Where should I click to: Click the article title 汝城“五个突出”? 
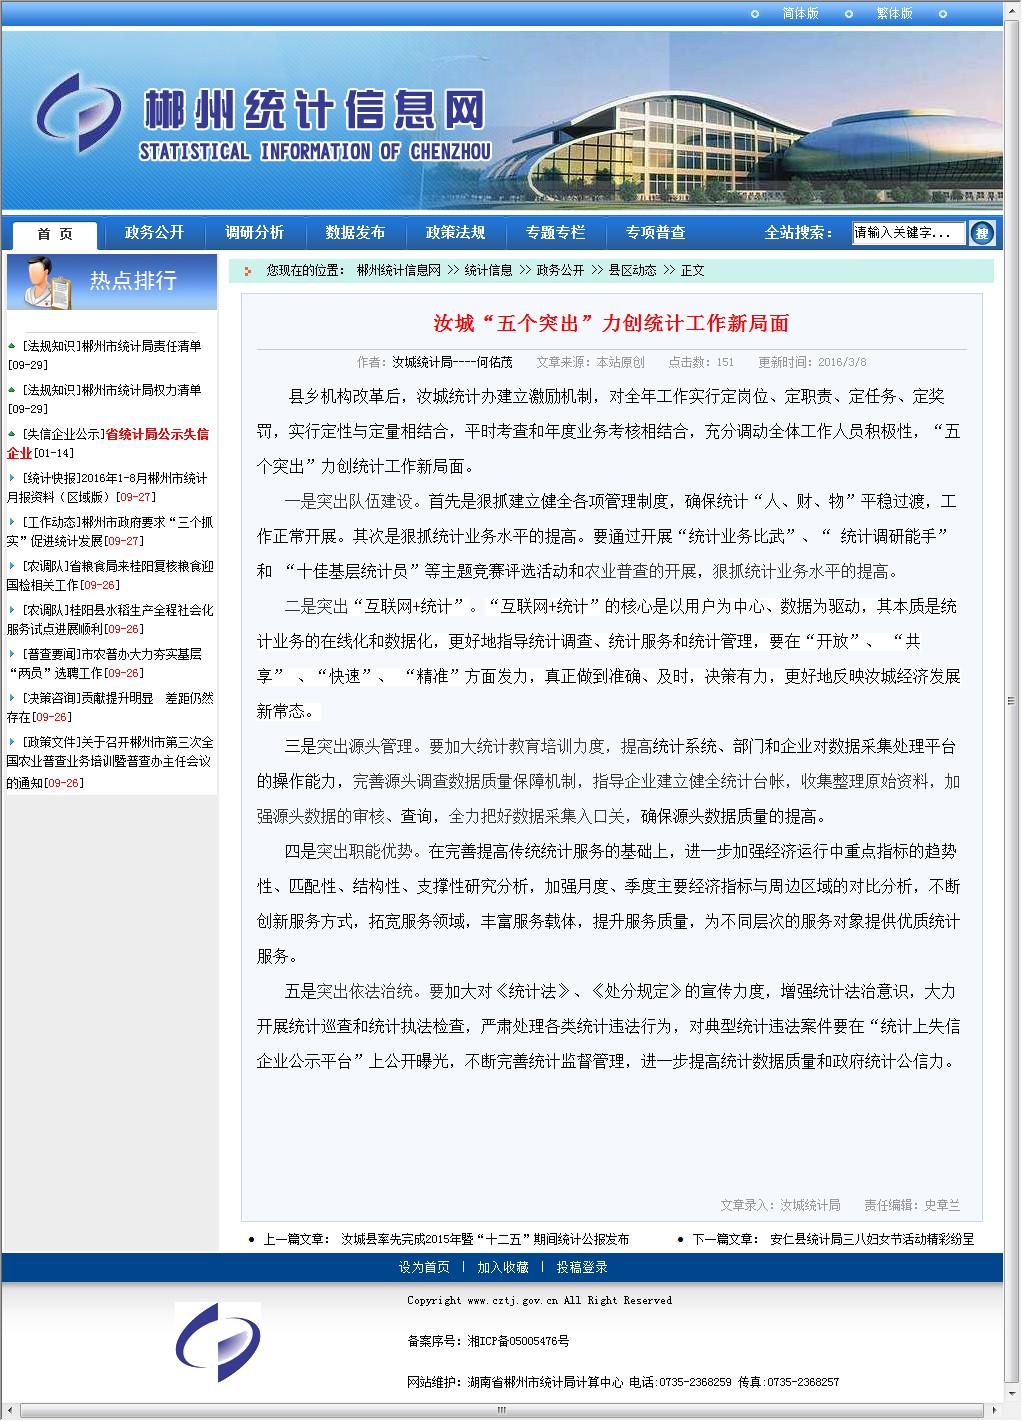pyautogui.click(x=611, y=323)
